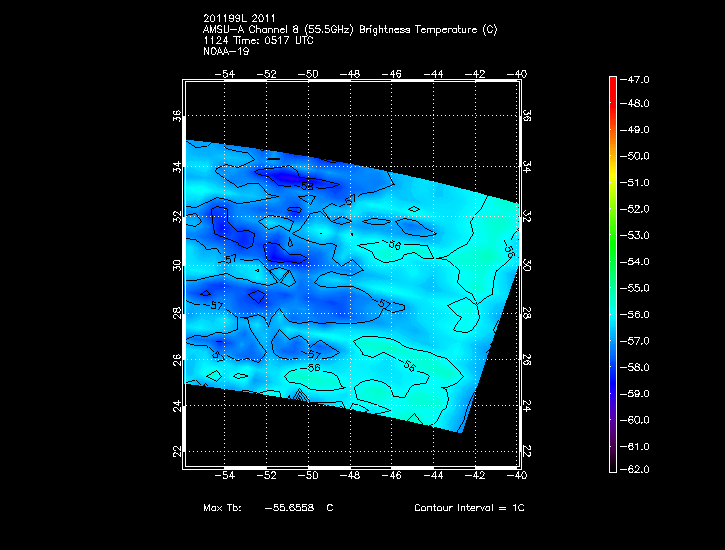This screenshot has height=550, width=725.
Task: Click the 1124 Time: 0517 UTC line
Action: 258,41
